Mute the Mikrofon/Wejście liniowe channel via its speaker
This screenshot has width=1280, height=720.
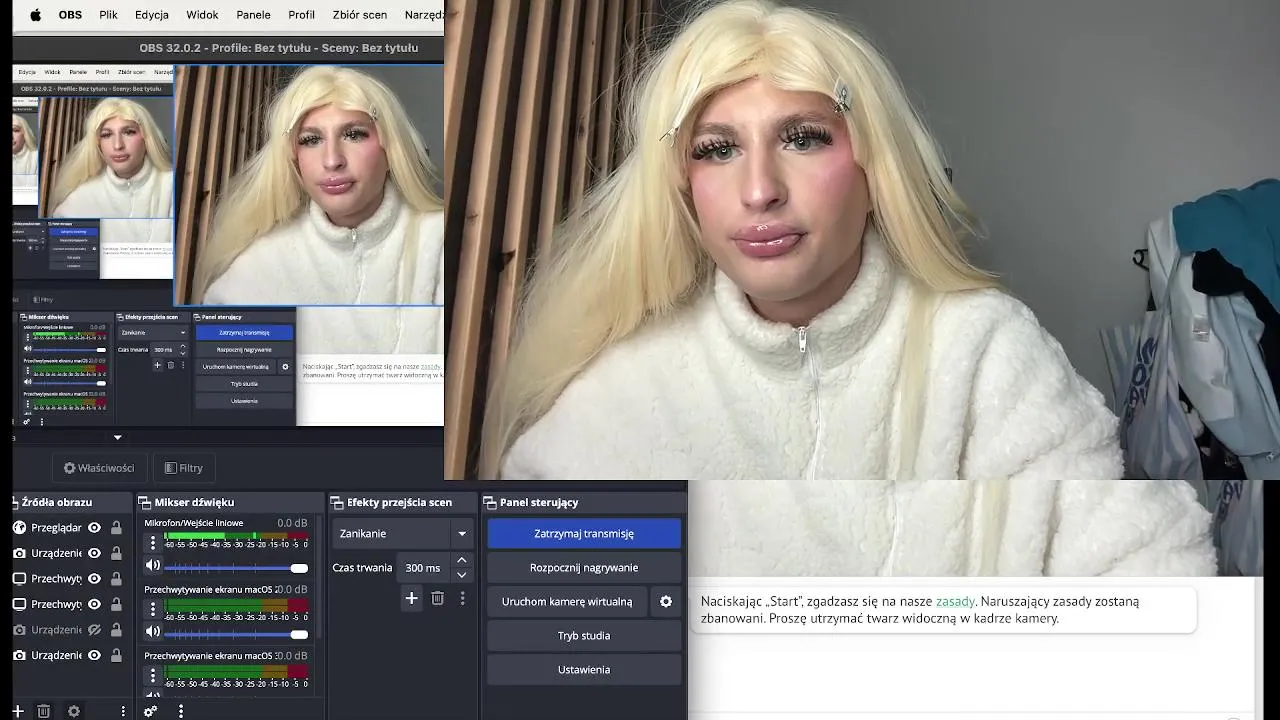[x=153, y=566]
